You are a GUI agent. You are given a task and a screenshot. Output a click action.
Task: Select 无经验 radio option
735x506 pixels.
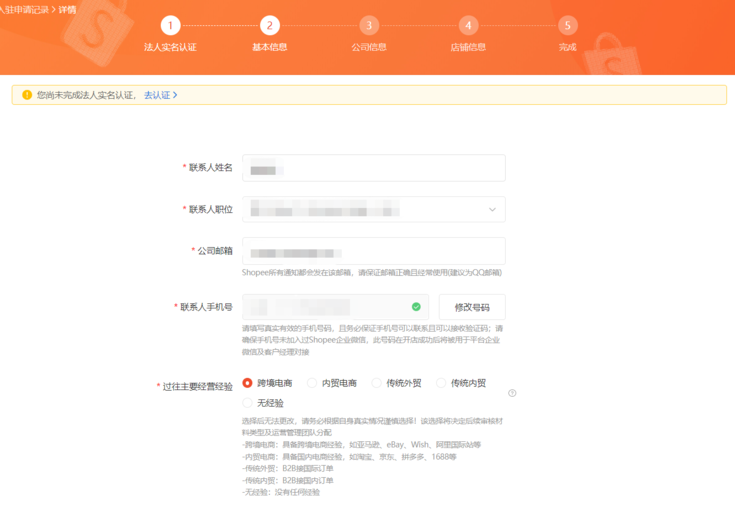click(248, 403)
